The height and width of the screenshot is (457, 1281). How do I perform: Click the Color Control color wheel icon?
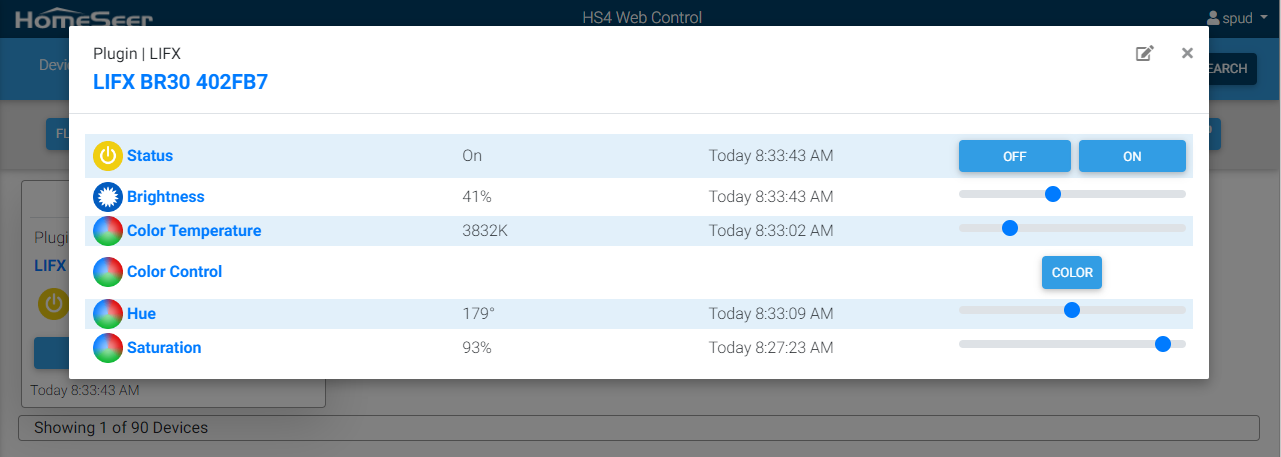tap(108, 272)
